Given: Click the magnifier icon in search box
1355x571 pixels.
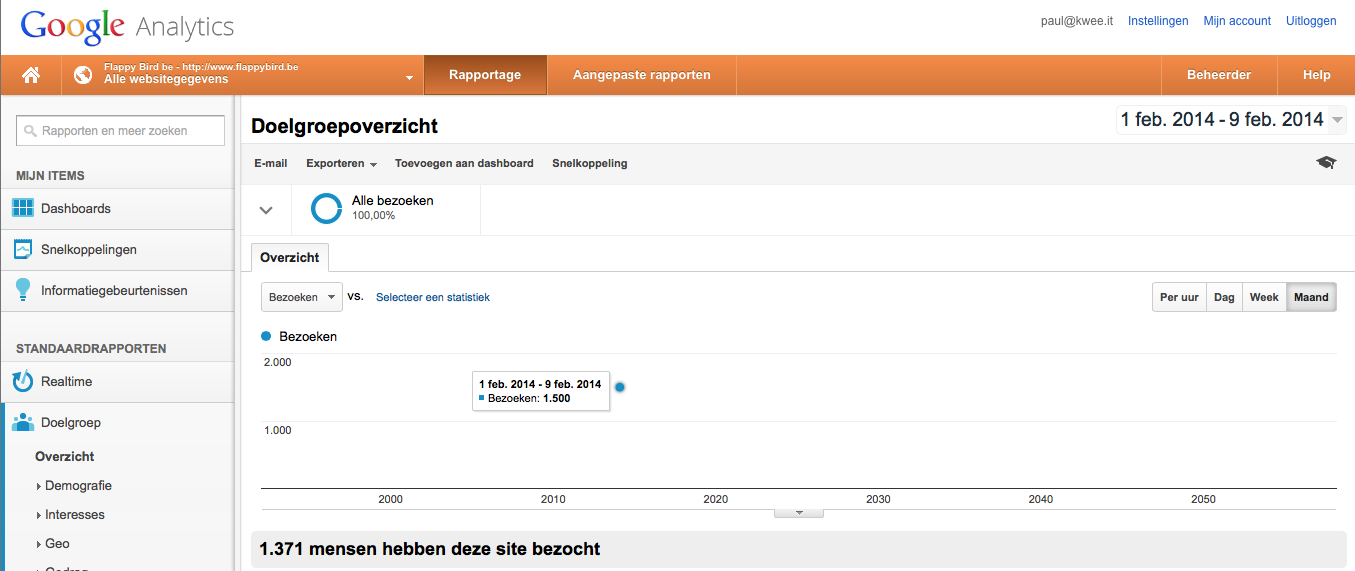Looking at the screenshot, I should tap(30, 131).
